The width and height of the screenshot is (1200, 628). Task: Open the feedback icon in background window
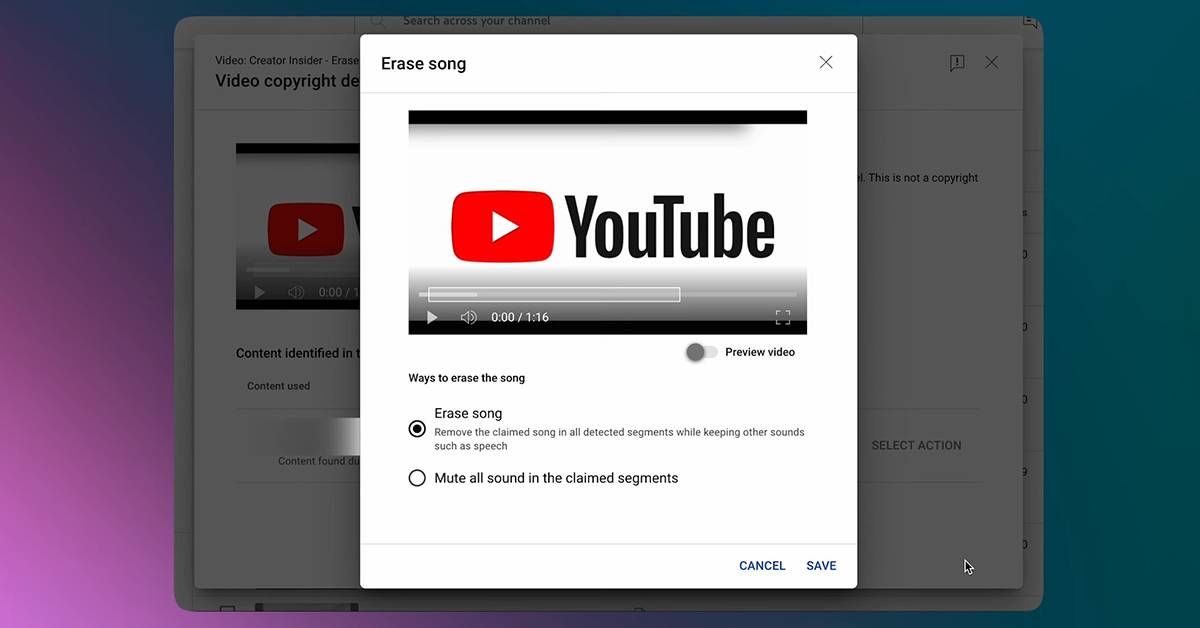coord(957,63)
